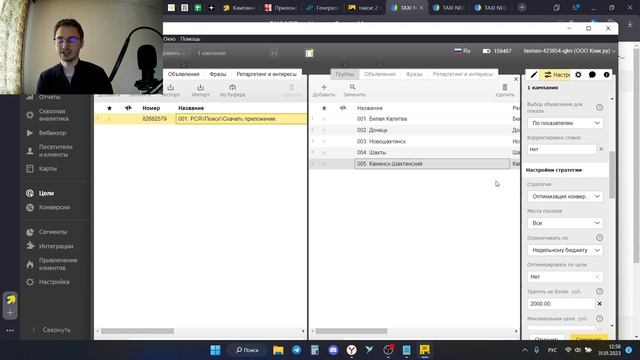Open account dropdown taxineo-423854-qjkn
Screen dimensions: 640x360
coord(569,51)
